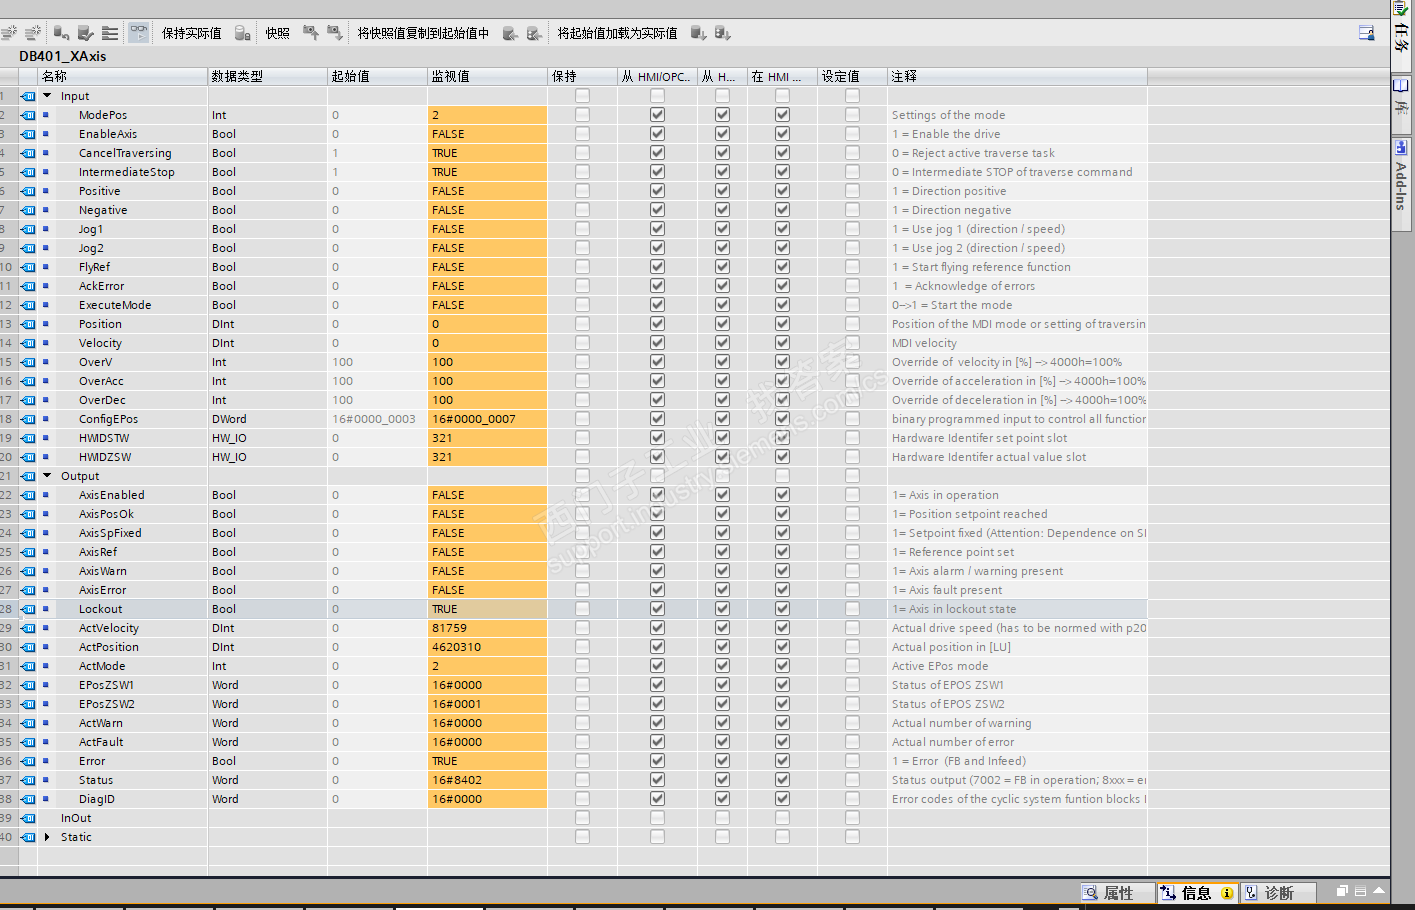The image size is (1415, 910).
Task: Click start value 16#0000_0003 of ConfigEPos
Action: (x=374, y=419)
